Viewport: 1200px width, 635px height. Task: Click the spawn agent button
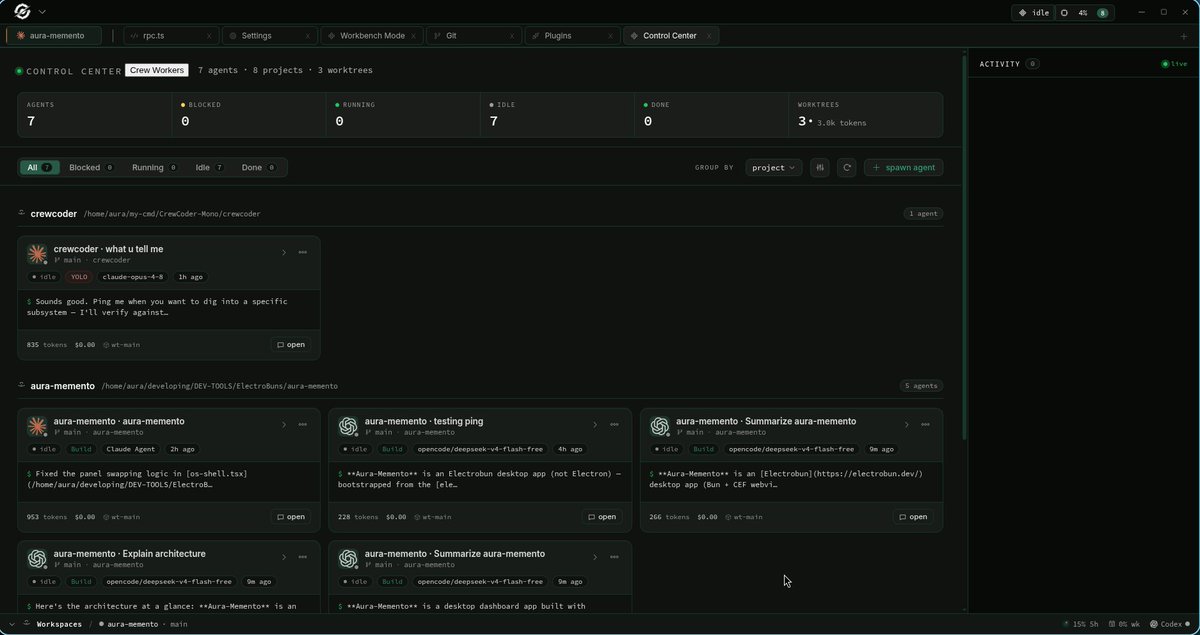(904, 167)
